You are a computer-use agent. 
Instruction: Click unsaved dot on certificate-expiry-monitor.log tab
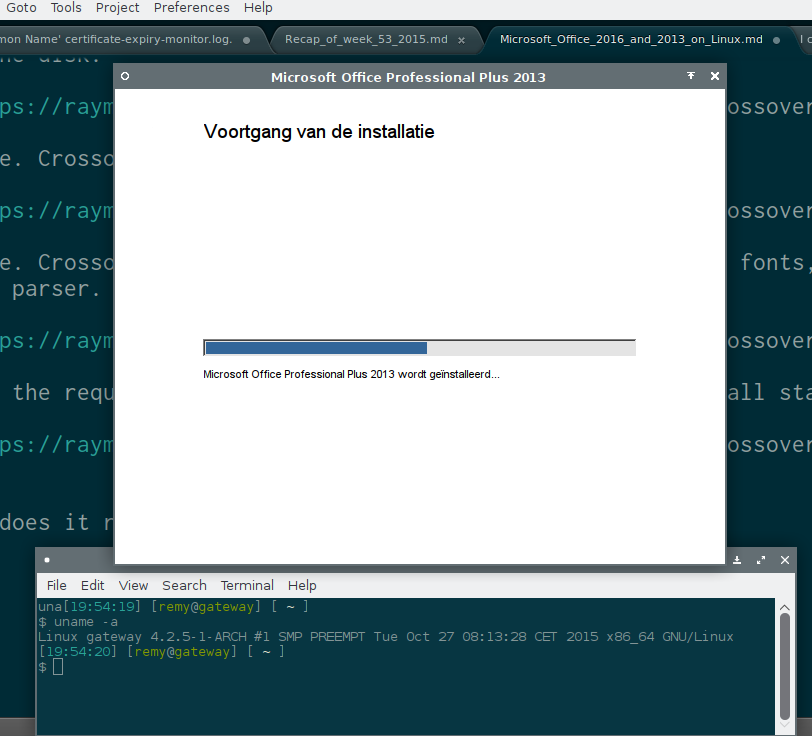pyautogui.click(x=246, y=40)
